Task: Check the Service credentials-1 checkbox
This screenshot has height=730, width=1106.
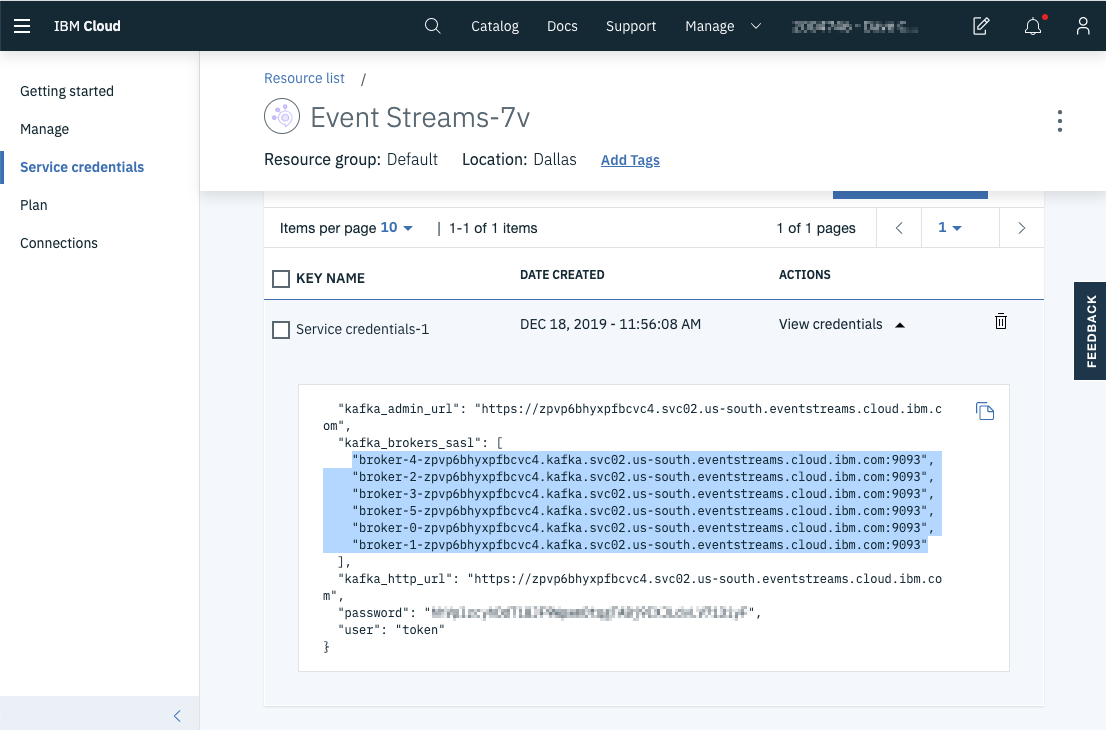Action: (x=281, y=329)
